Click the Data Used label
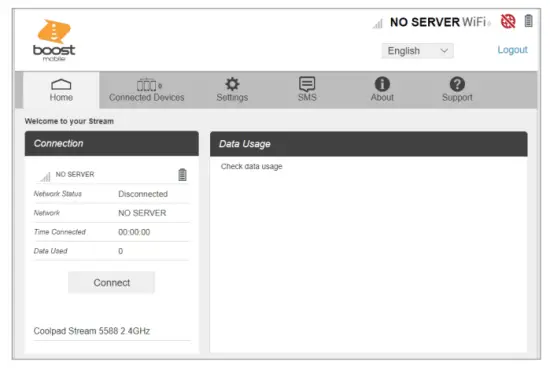Image resolution: width=550 pixels, height=373 pixels. [x=51, y=251]
